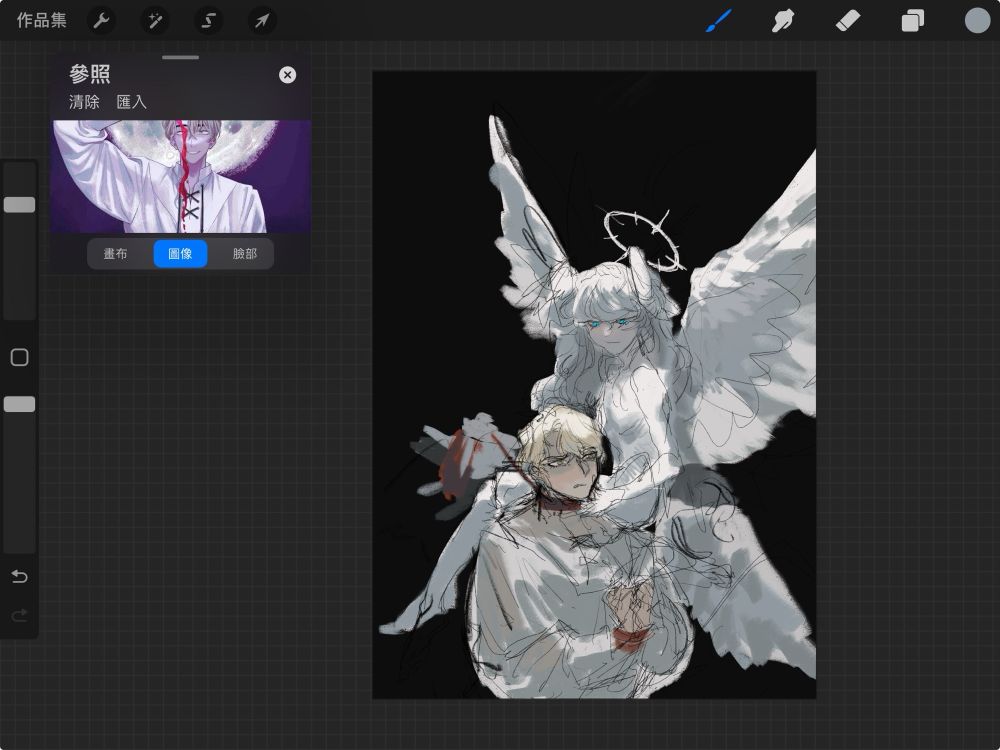Close the 參照 reference panel
Image resolution: width=1000 pixels, height=750 pixels.
287,75
